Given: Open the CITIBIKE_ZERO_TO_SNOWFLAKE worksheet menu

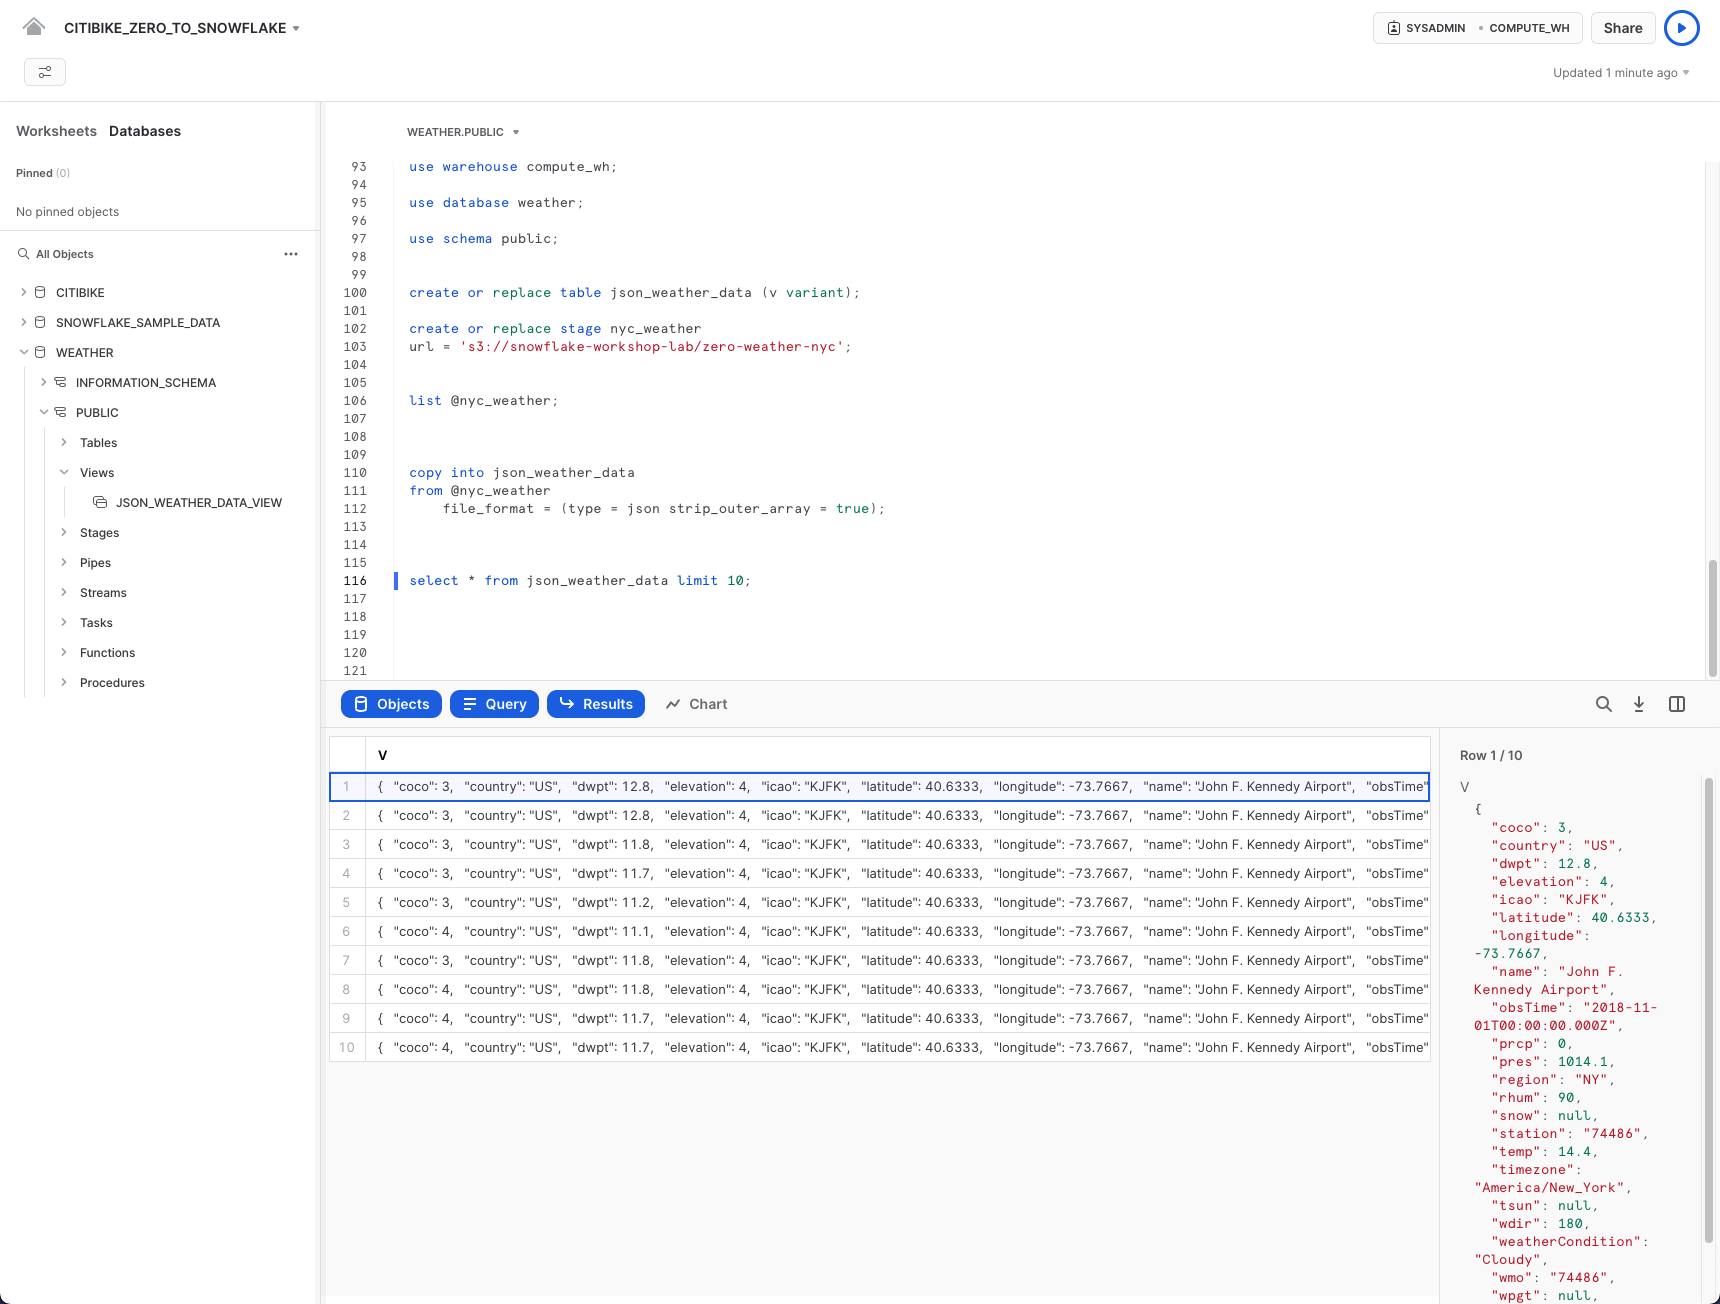Looking at the screenshot, I should pyautogui.click(x=295, y=28).
